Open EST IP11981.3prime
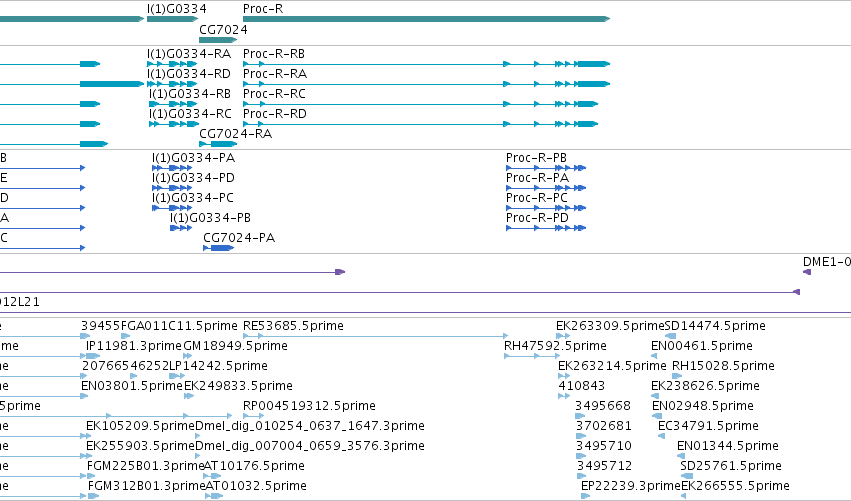851x501 pixels. pos(134,346)
